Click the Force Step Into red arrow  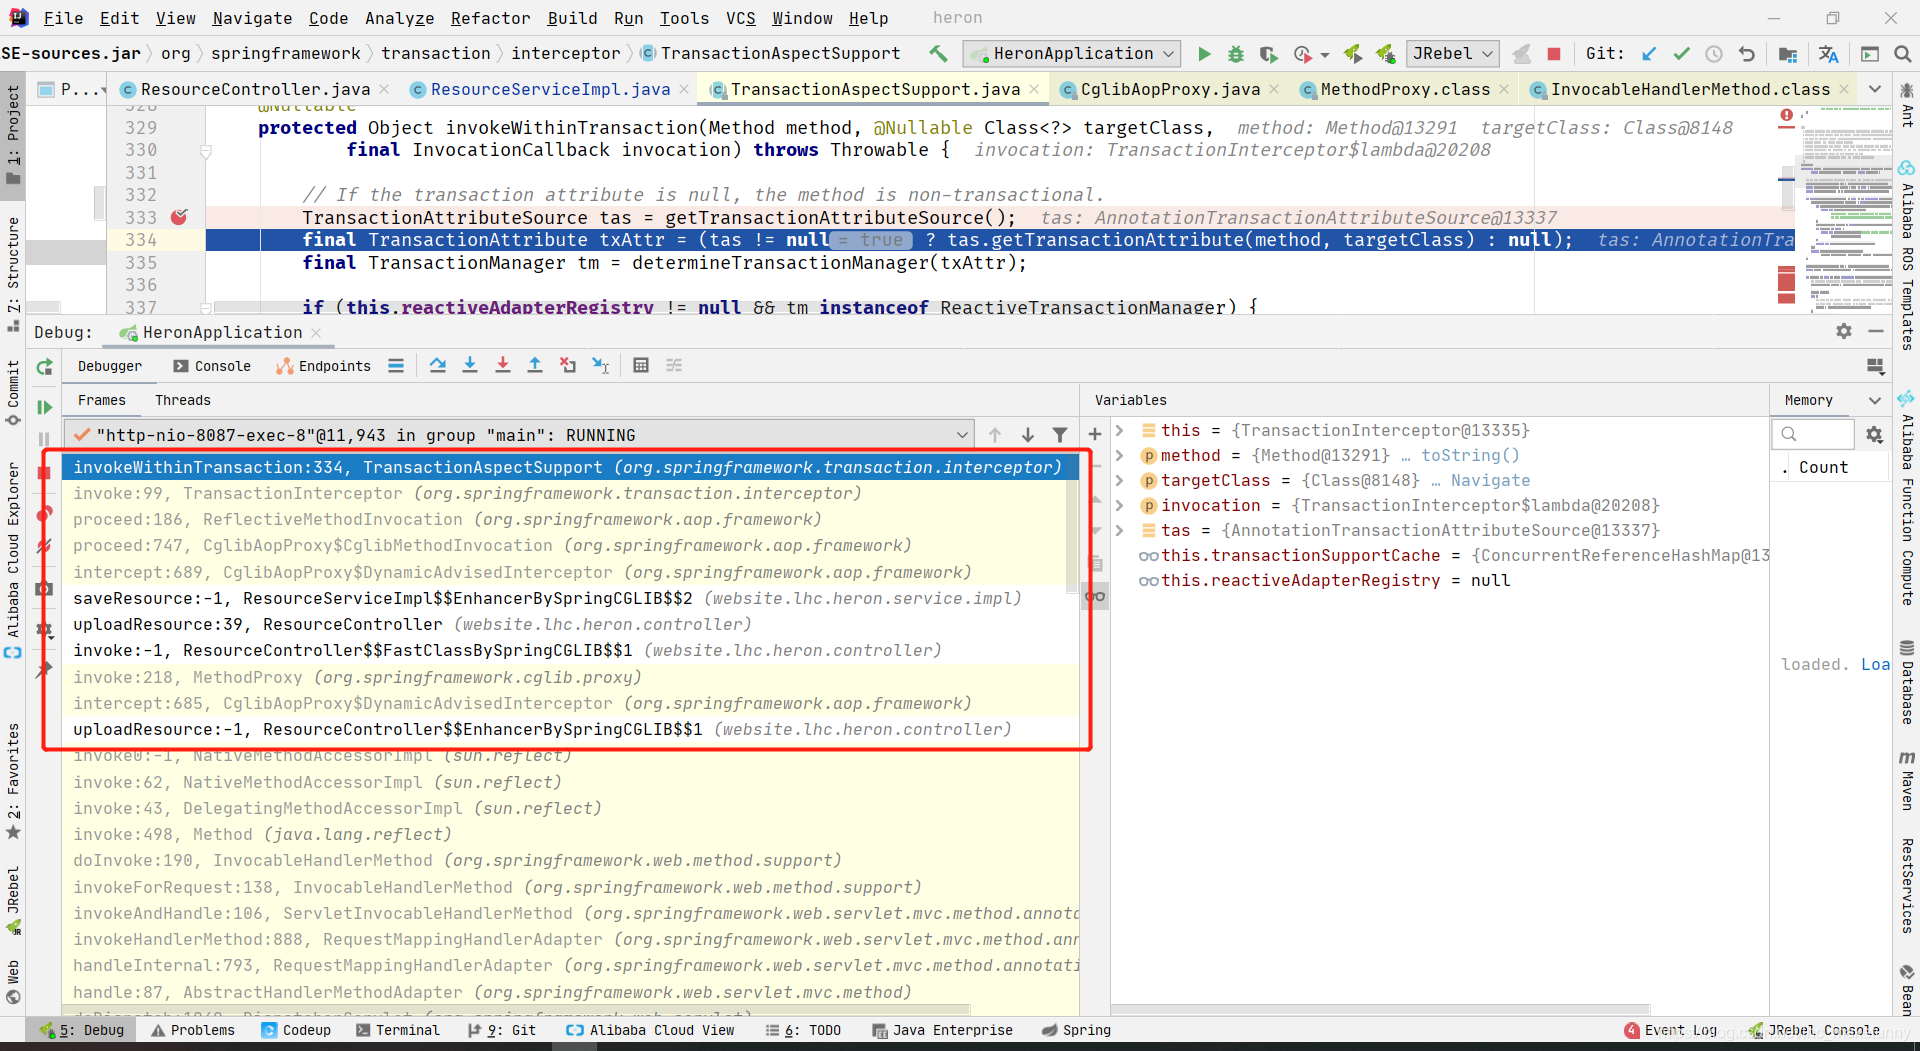pyautogui.click(x=503, y=366)
